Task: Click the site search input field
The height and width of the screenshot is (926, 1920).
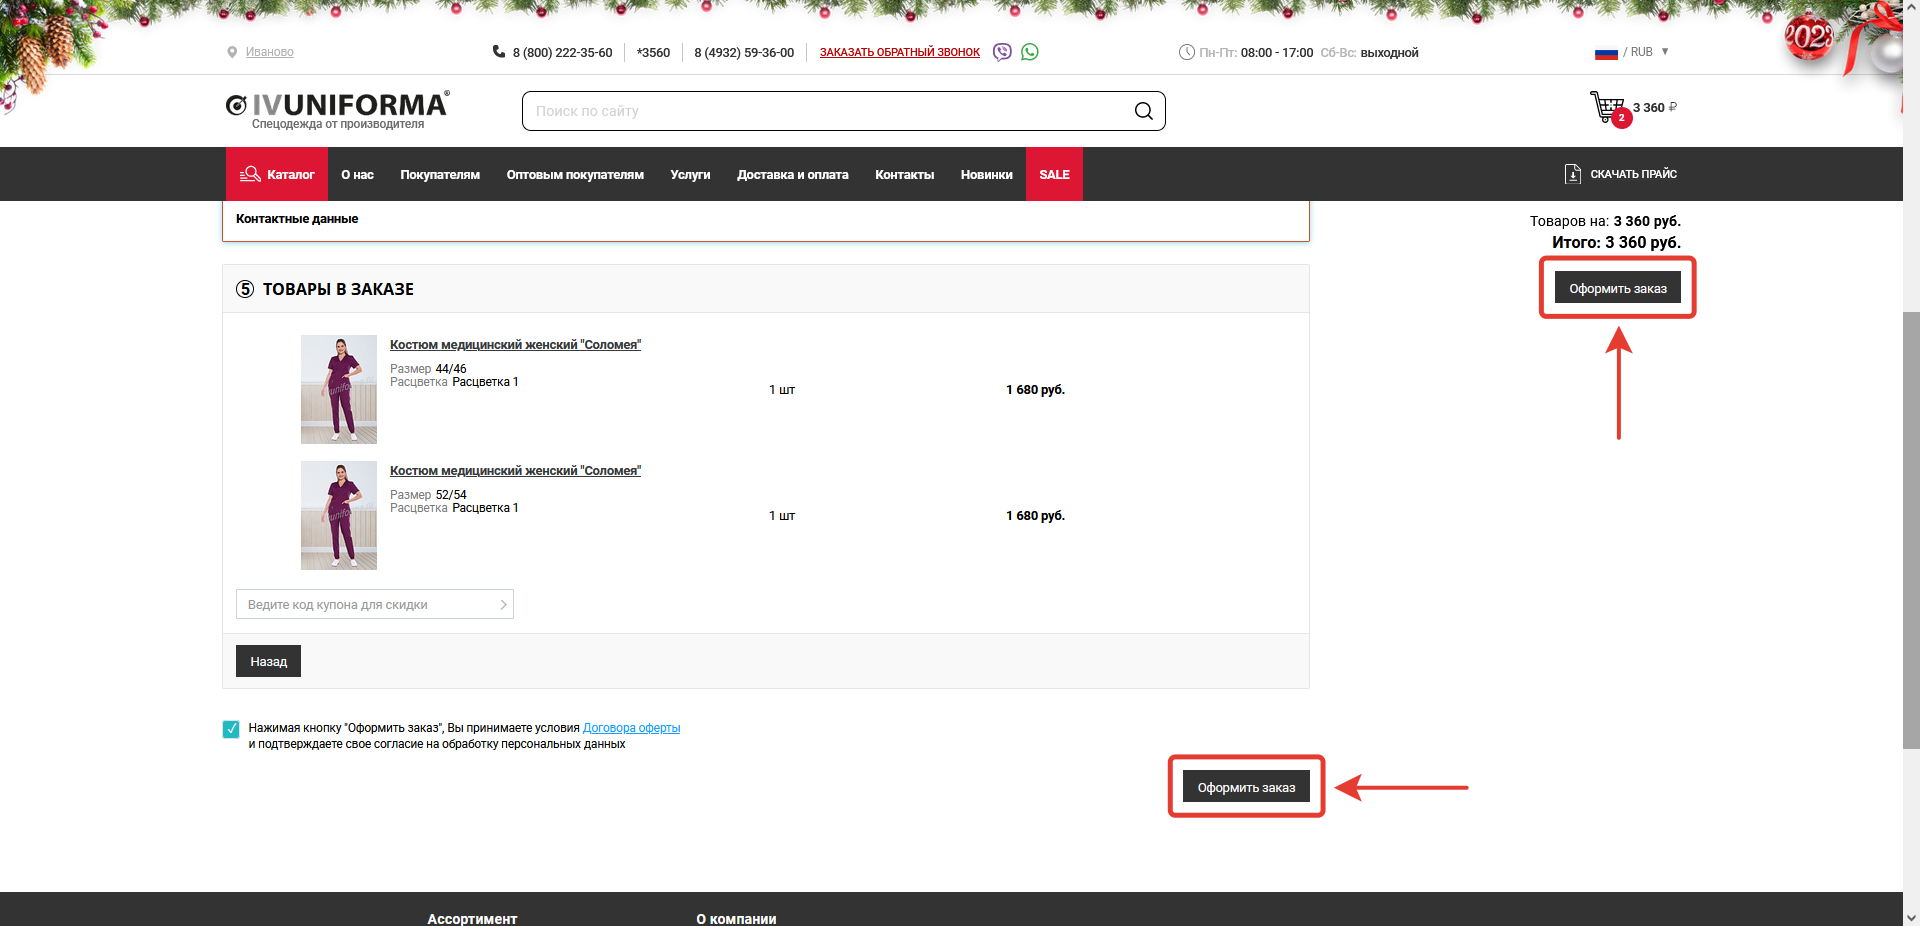Action: (x=828, y=111)
